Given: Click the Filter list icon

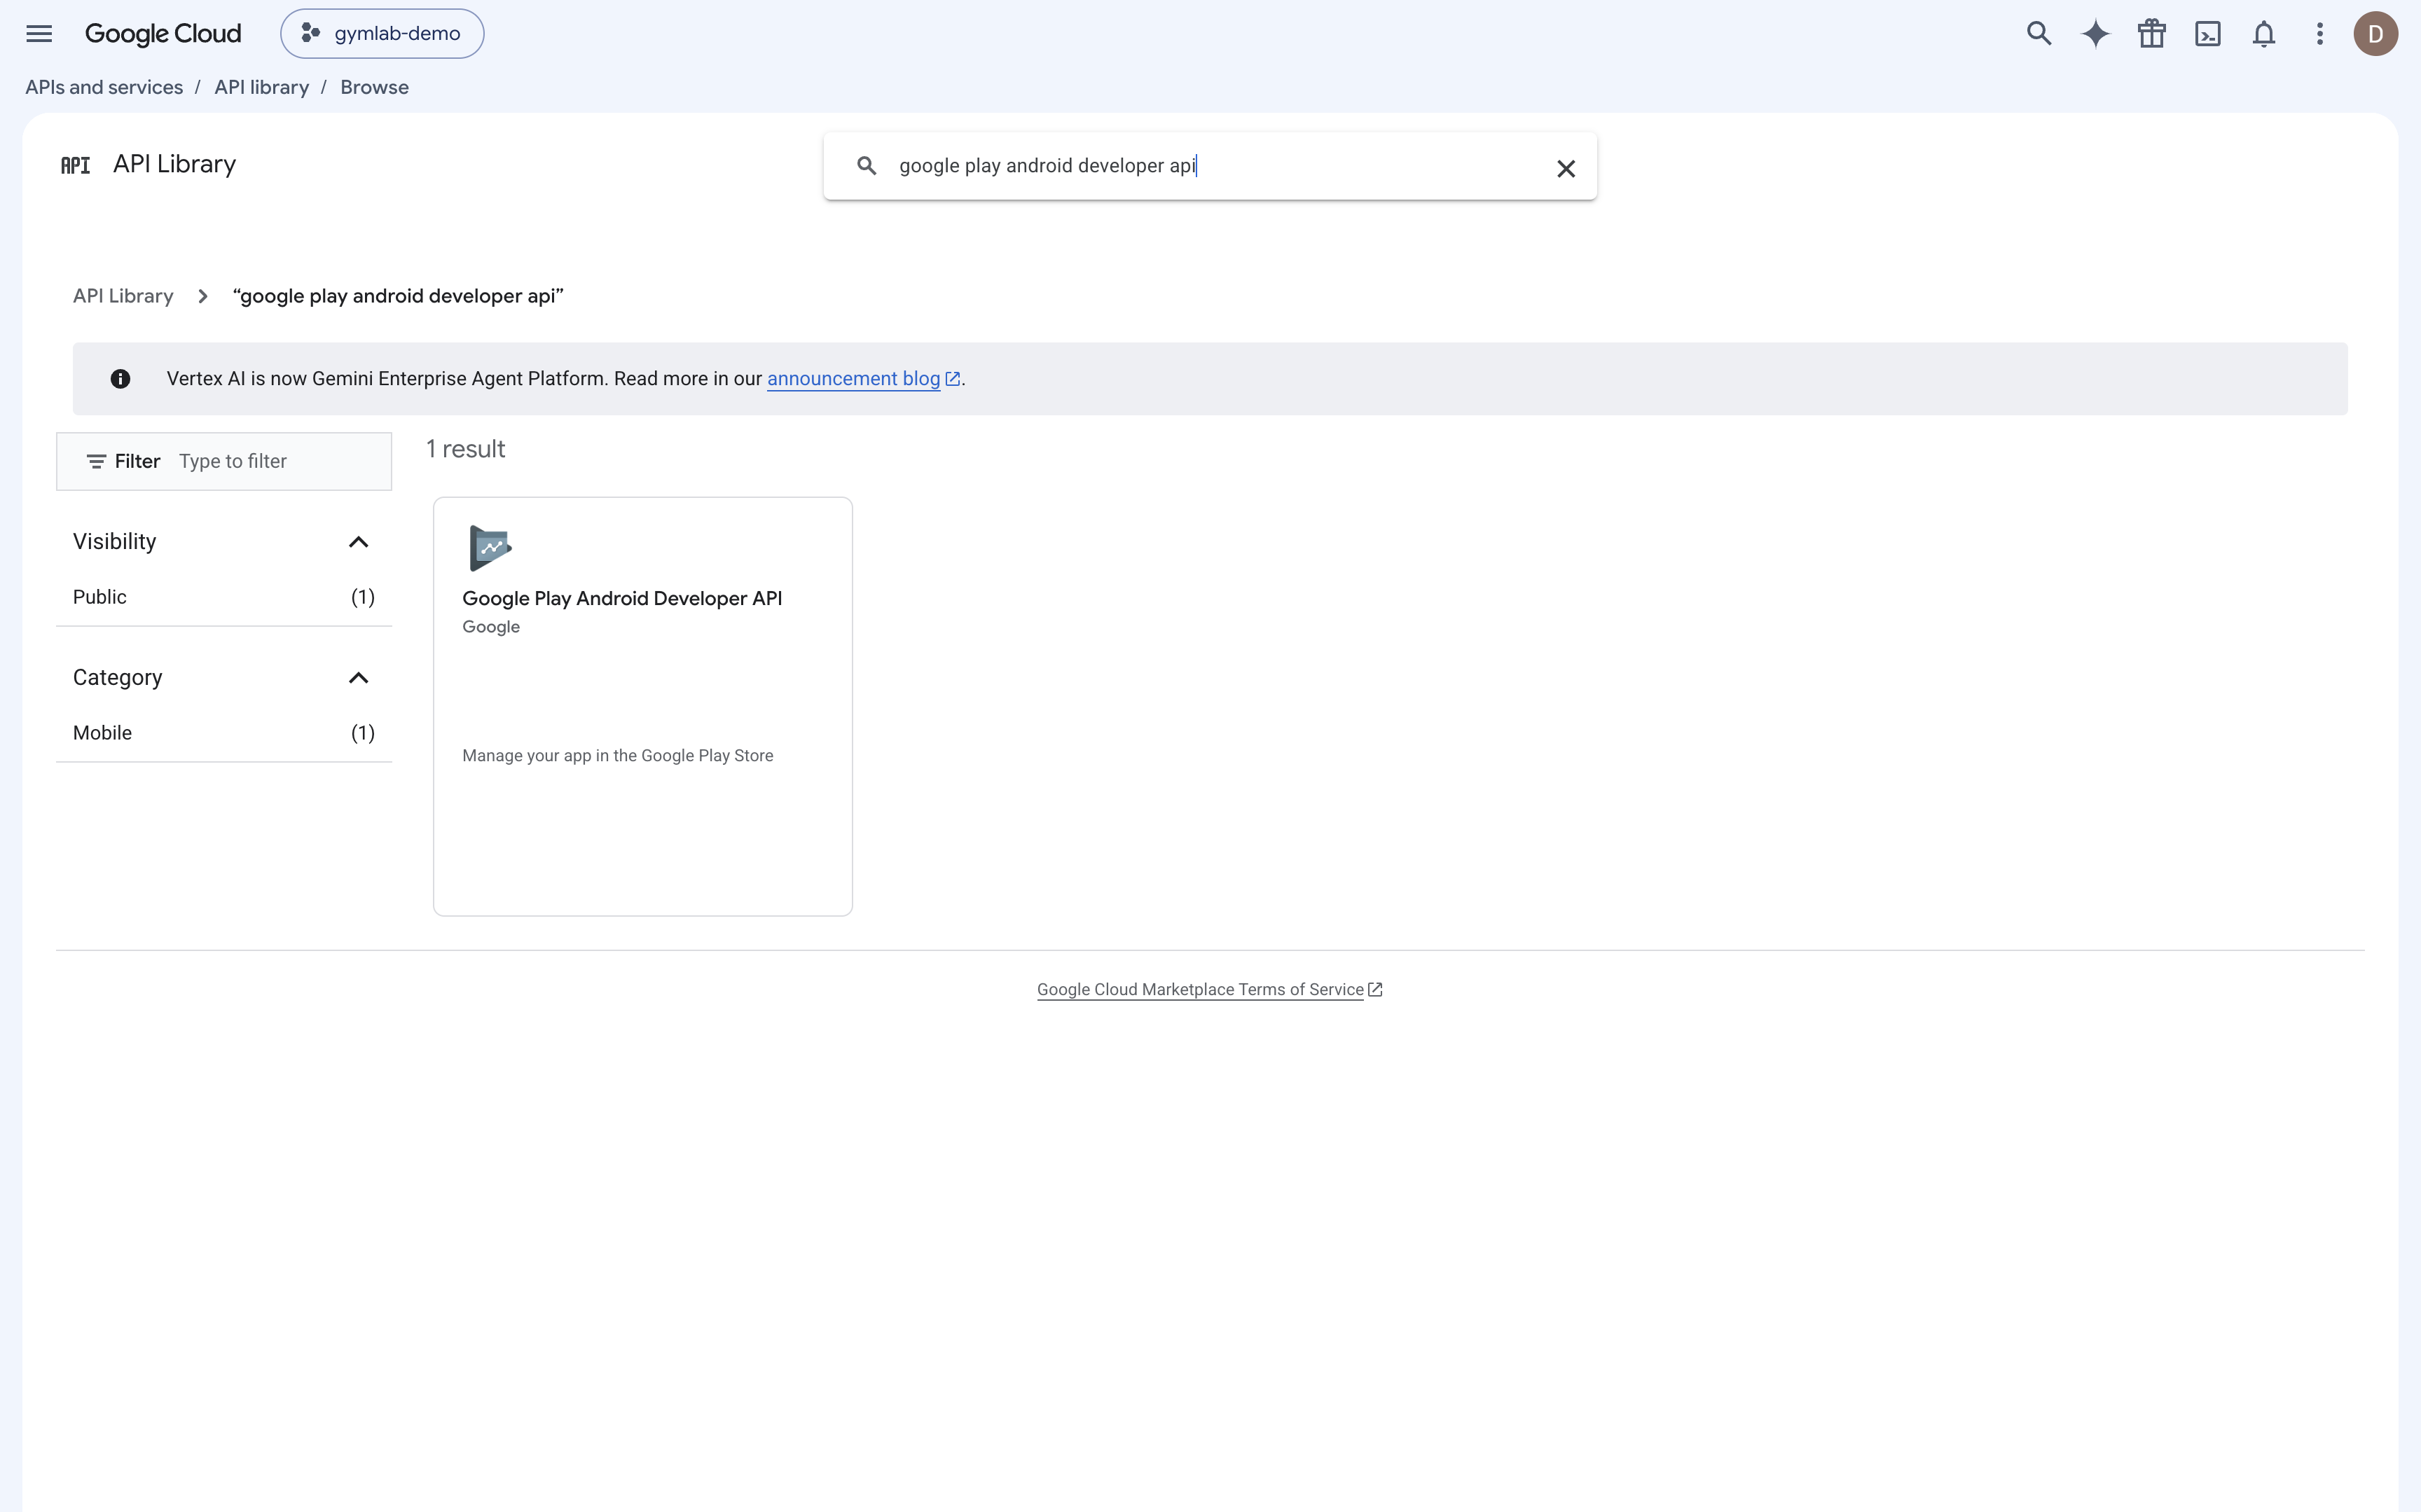Looking at the screenshot, I should pos(96,461).
